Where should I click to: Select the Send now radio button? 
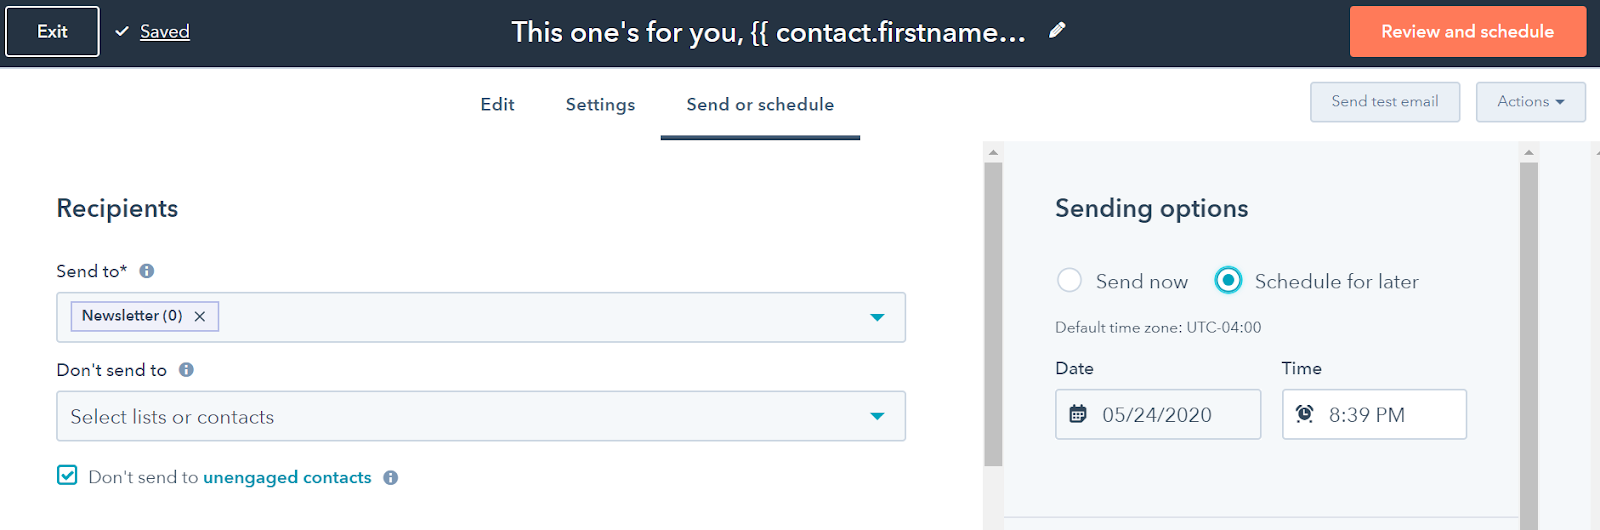coord(1069,281)
